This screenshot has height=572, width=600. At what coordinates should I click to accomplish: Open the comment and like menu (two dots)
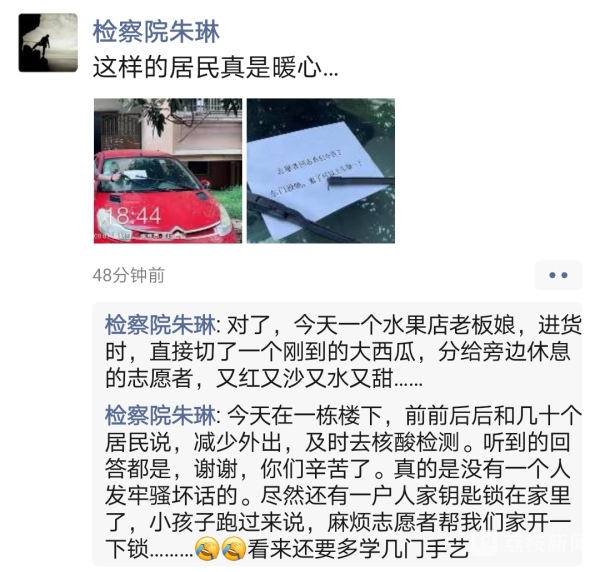[558, 275]
